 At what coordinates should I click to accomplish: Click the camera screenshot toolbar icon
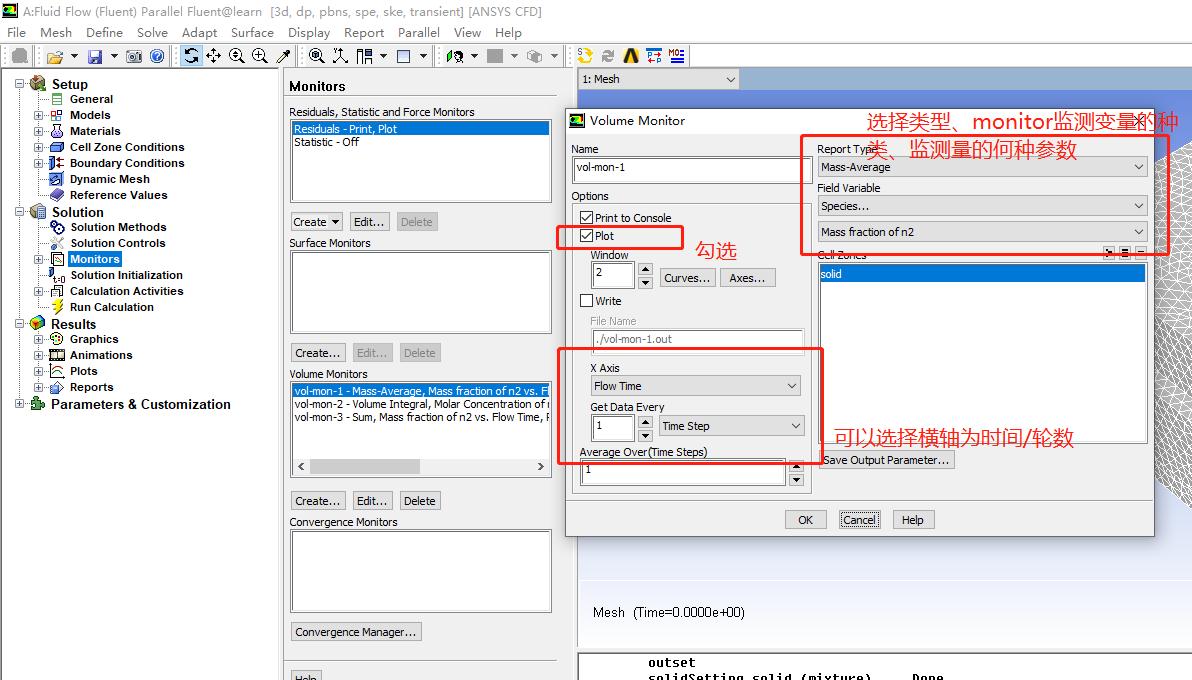point(134,56)
